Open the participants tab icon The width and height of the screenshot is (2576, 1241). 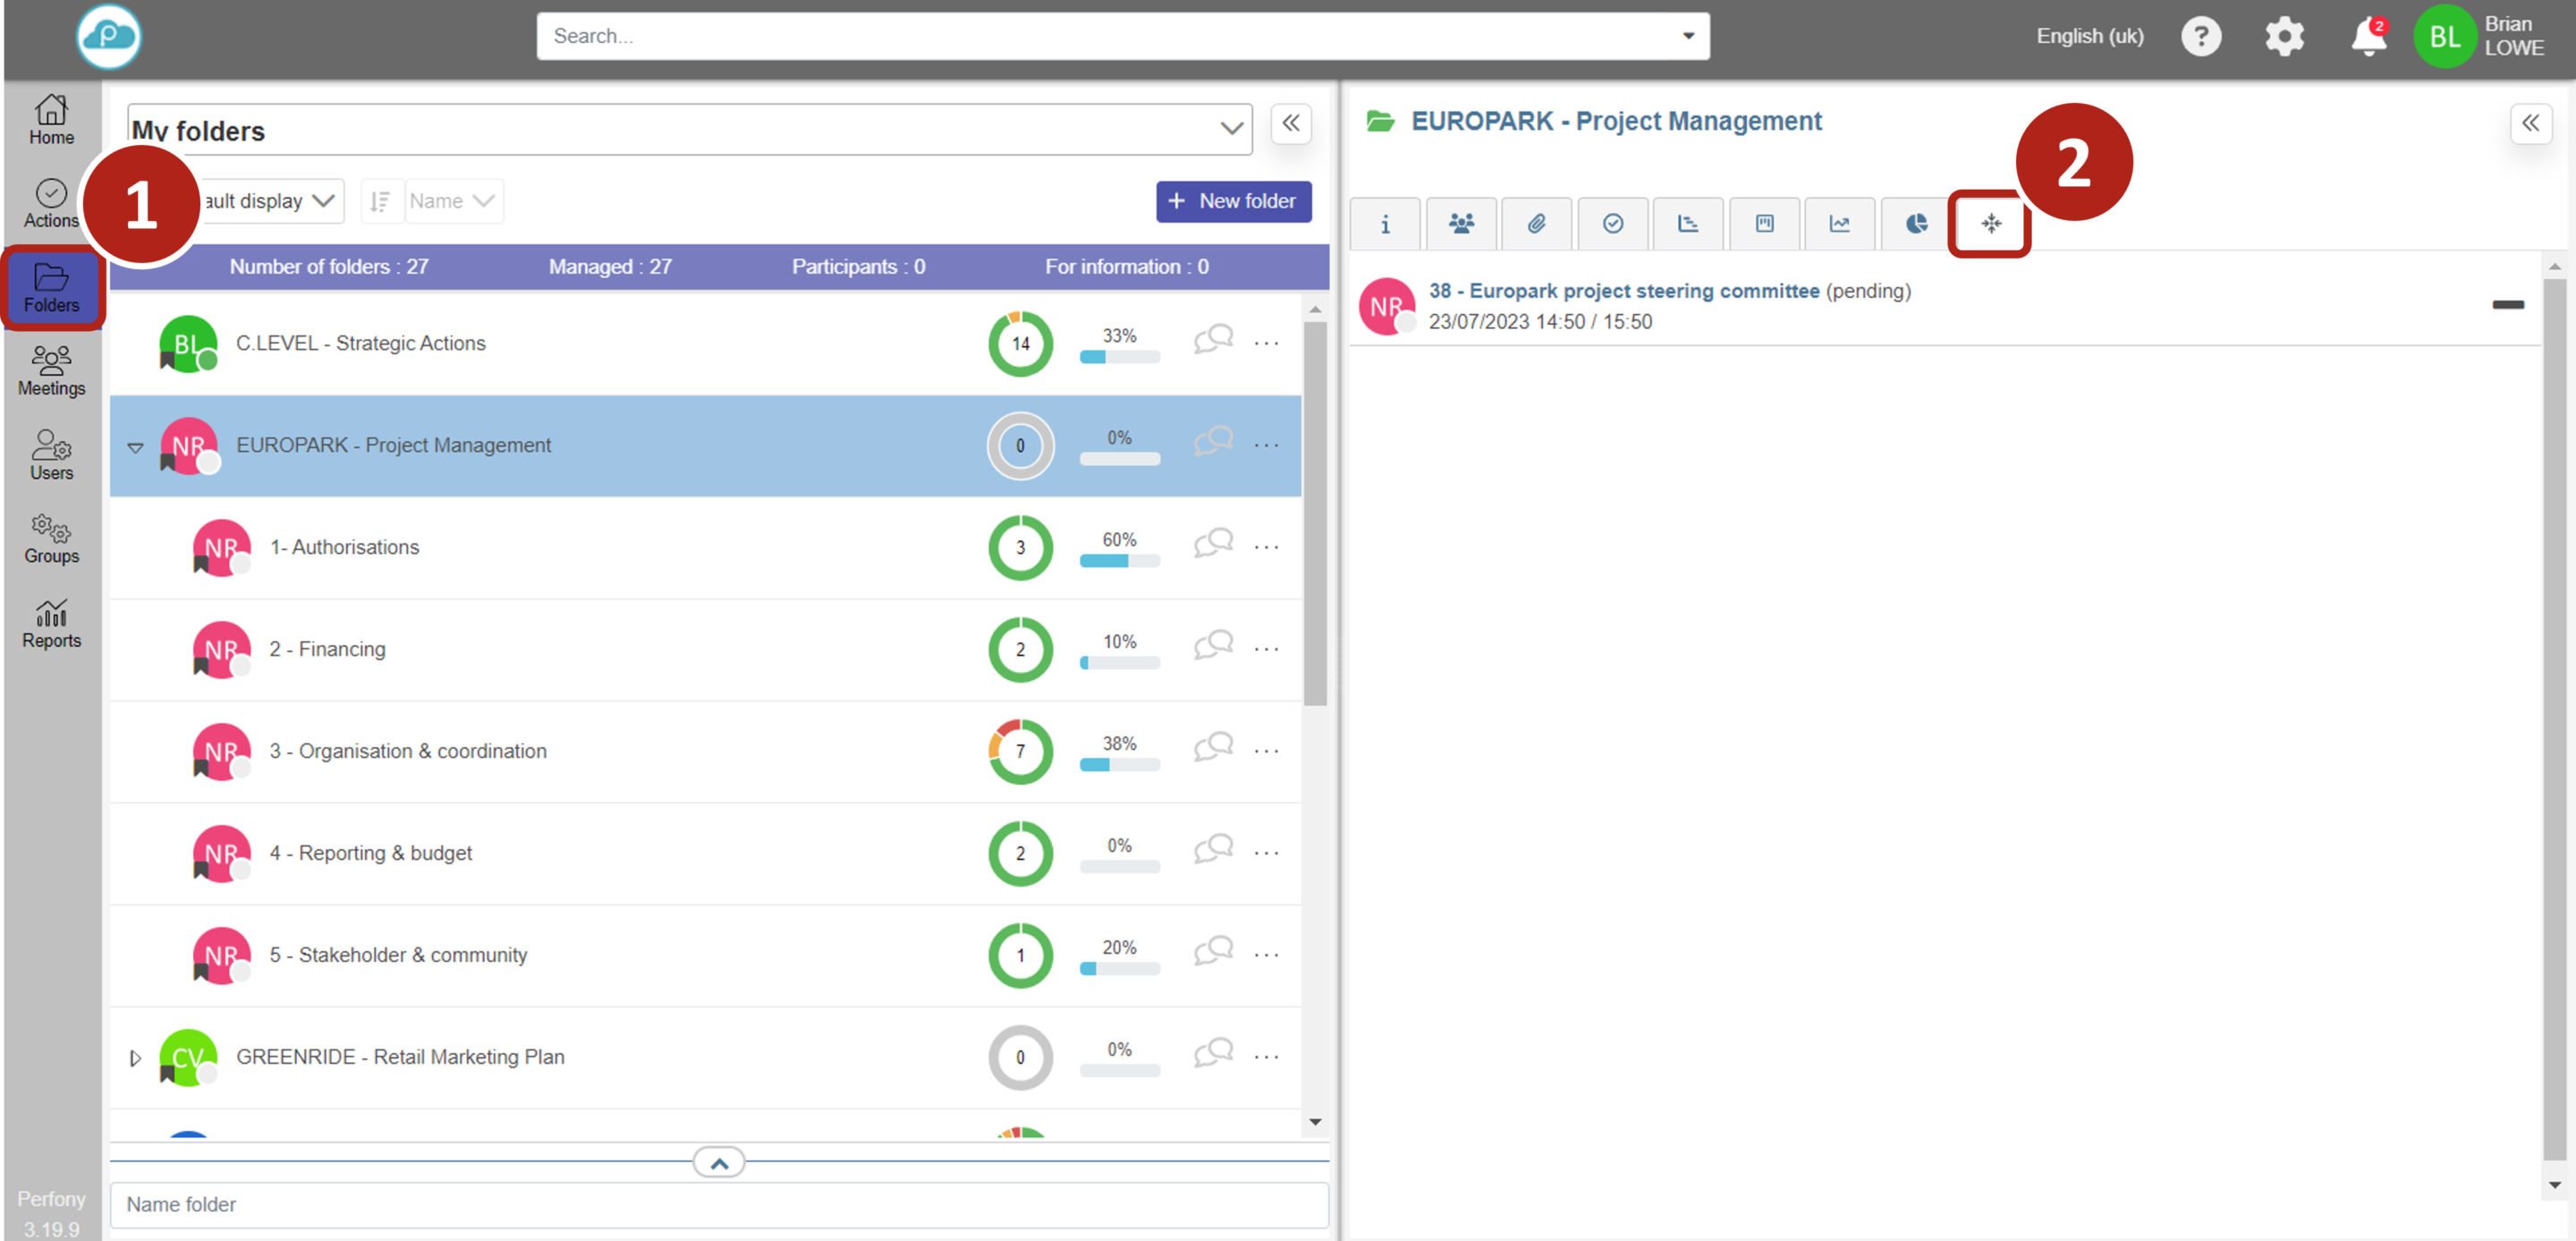coord(1461,223)
